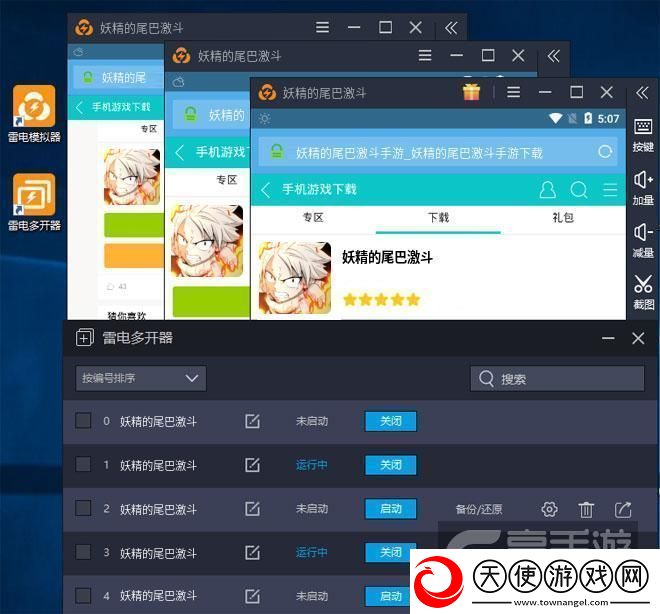
Task: Rename instance 0 with edit icon
Action: [x=252, y=421]
